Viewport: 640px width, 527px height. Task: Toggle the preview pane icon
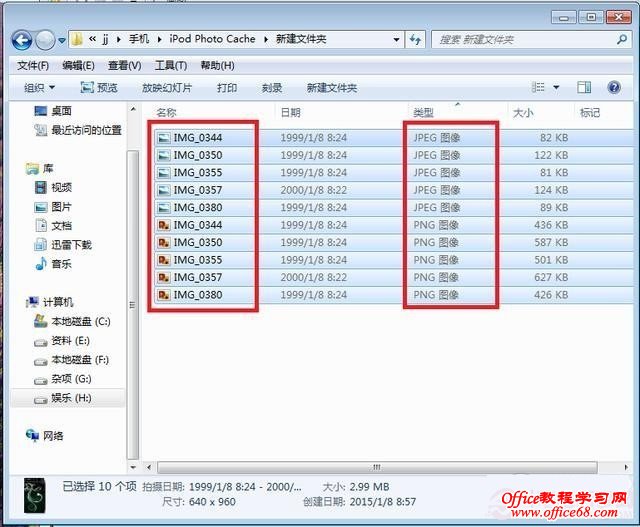[584, 87]
